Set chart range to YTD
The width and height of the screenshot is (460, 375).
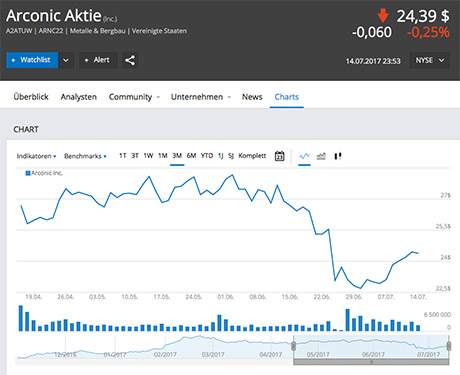pos(207,156)
